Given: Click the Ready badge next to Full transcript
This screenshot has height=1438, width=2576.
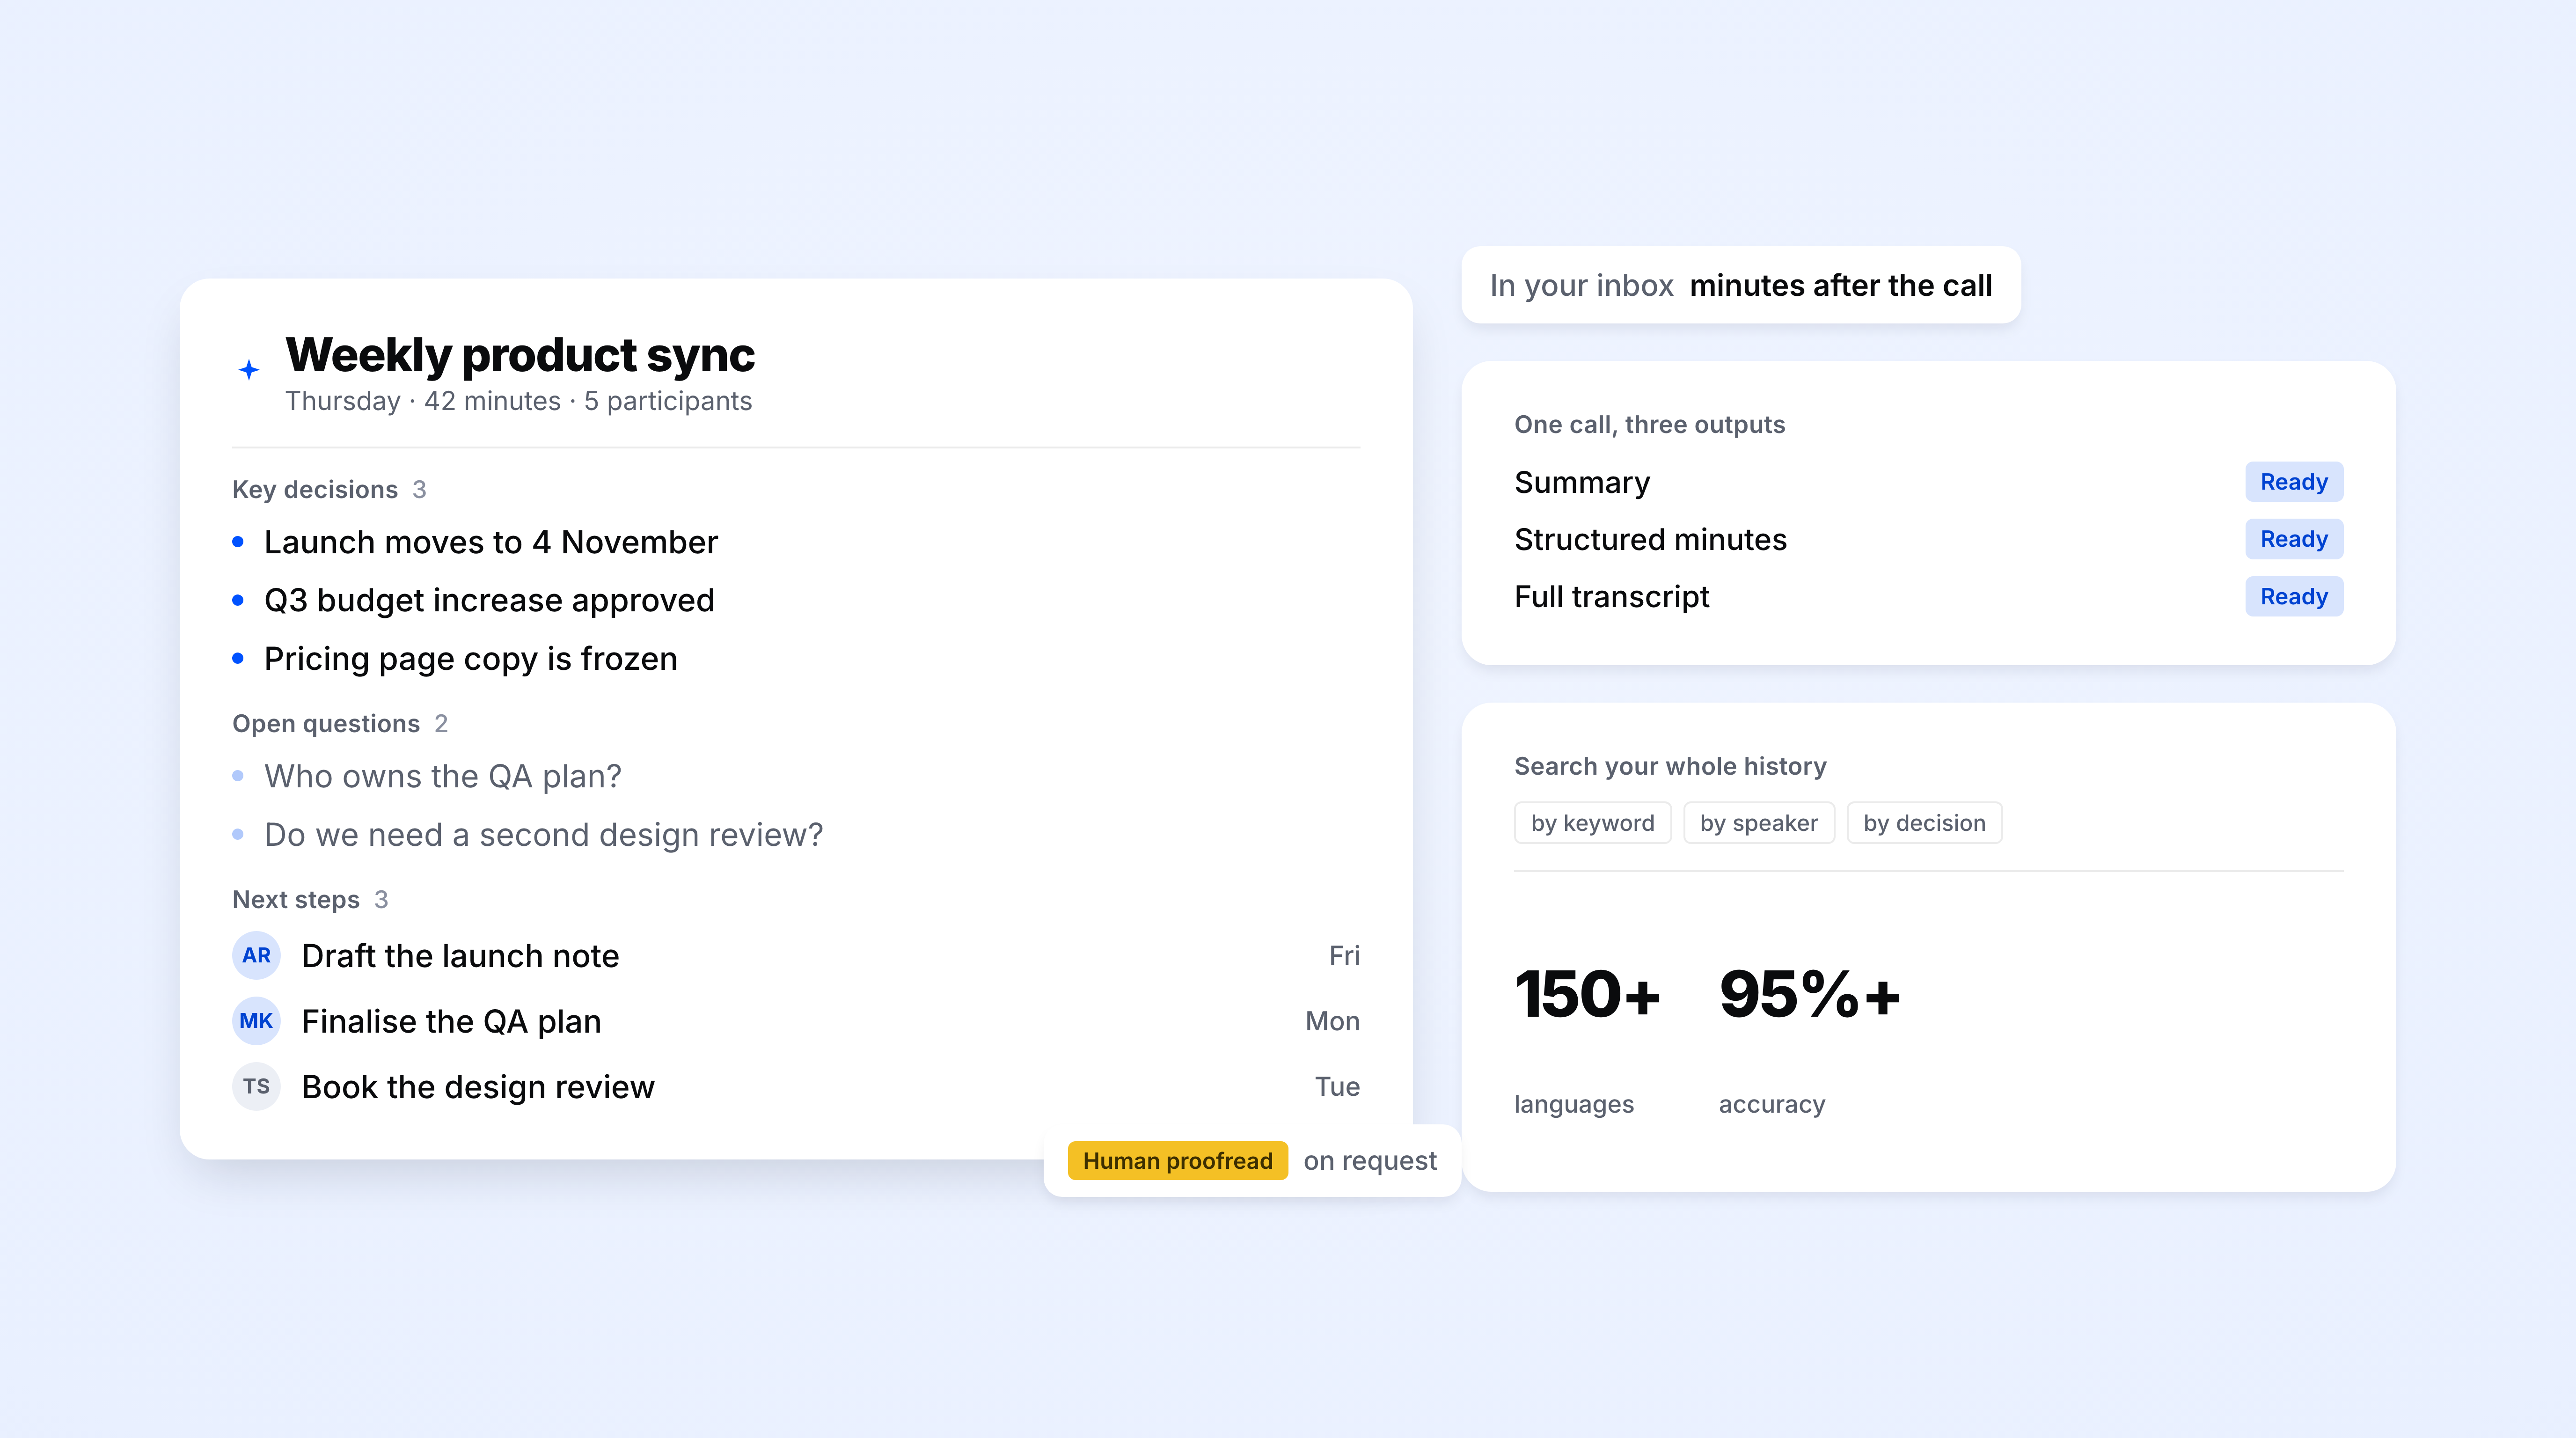Looking at the screenshot, I should (x=2294, y=596).
